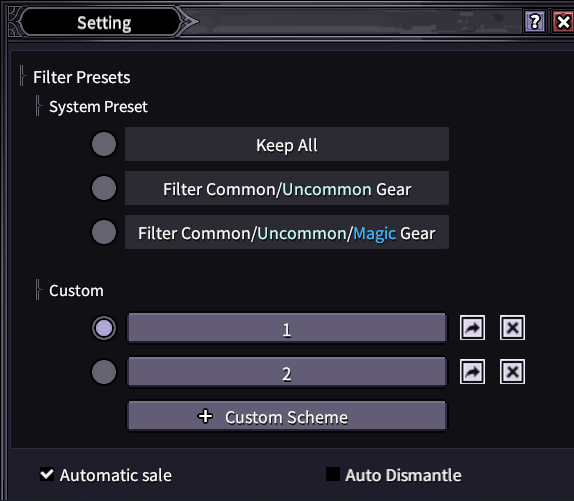Image resolution: width=574 pixels, height=501 pixels.
Task: Select Filter Common/Uncommon/Magic Gear radio button
Action: pos(104,232)
